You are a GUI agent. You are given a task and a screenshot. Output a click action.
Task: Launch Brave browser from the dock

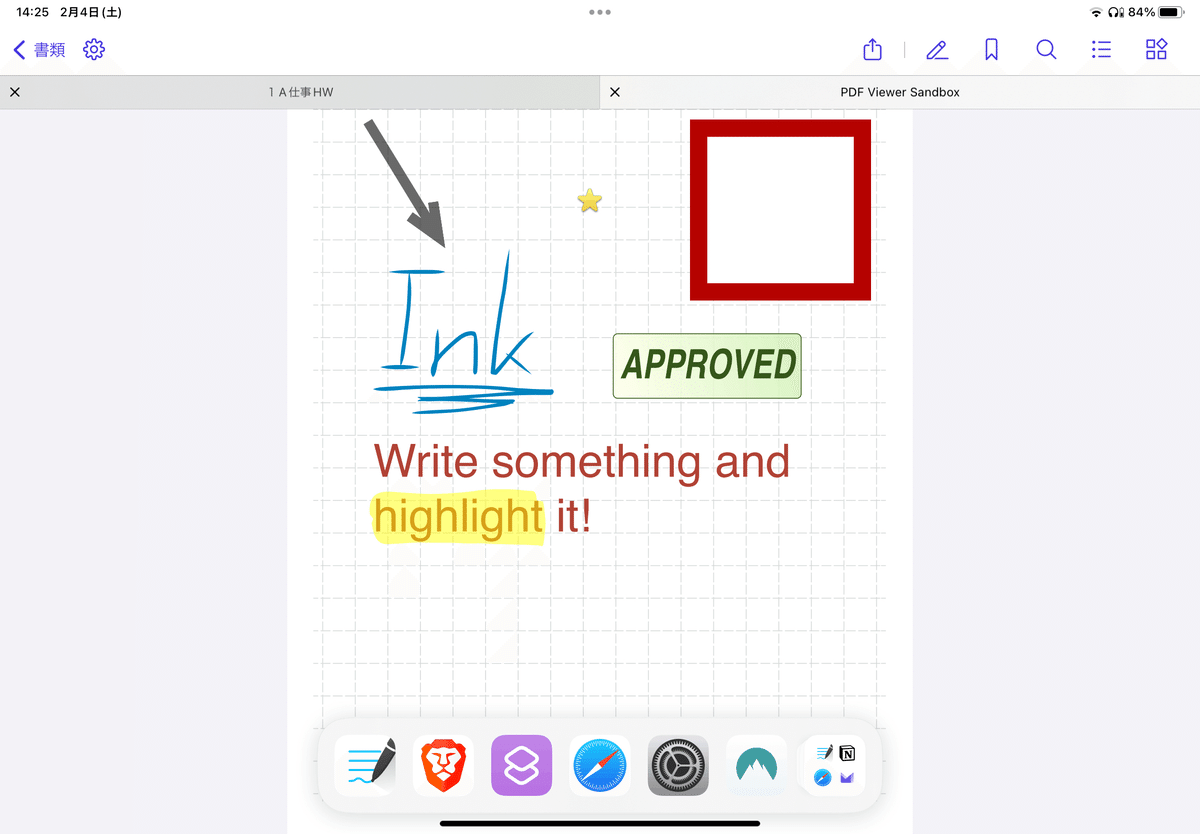tap(443, 765)
